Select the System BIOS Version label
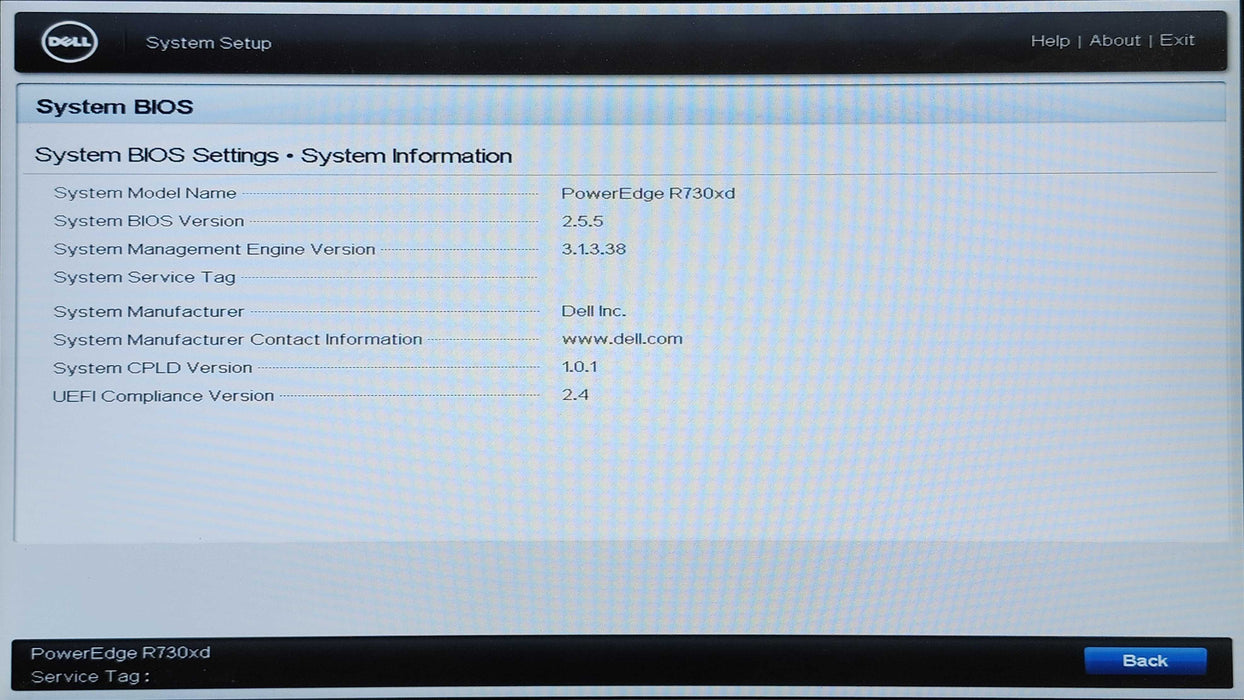Screen dimensions: 1244x700 149,221
